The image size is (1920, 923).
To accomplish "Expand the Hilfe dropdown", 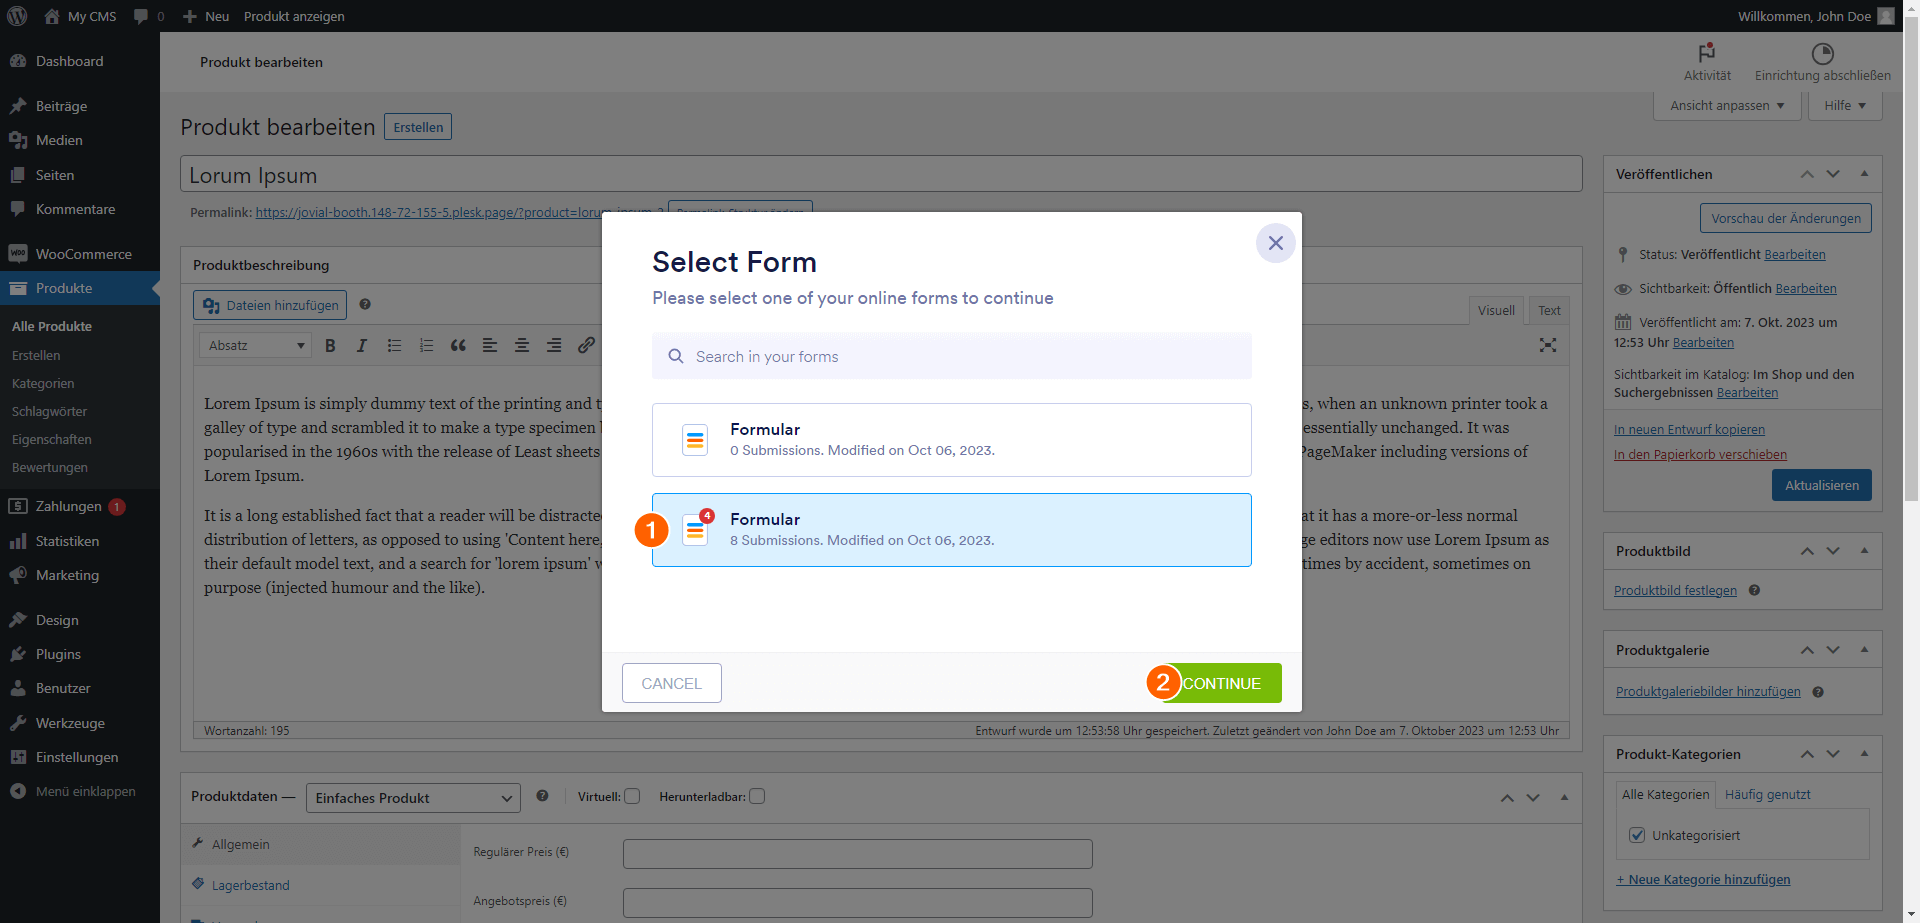I will click(x=1845, y=106).
